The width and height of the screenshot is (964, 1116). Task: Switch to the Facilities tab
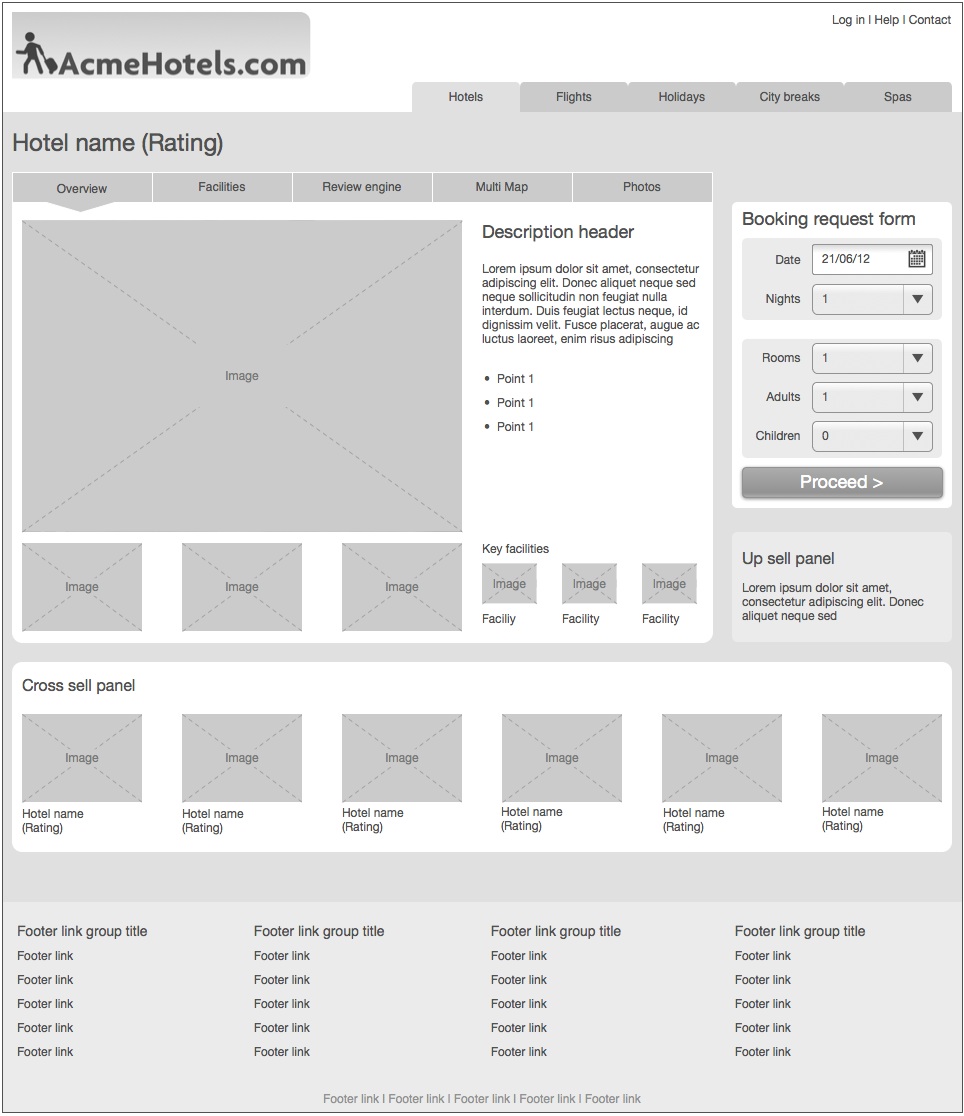click(221, 187)
